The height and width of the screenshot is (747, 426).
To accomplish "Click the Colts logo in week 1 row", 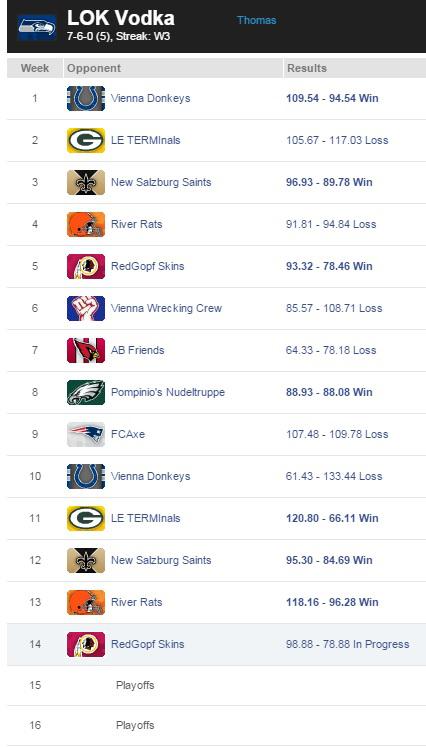I will coord(86,99).
